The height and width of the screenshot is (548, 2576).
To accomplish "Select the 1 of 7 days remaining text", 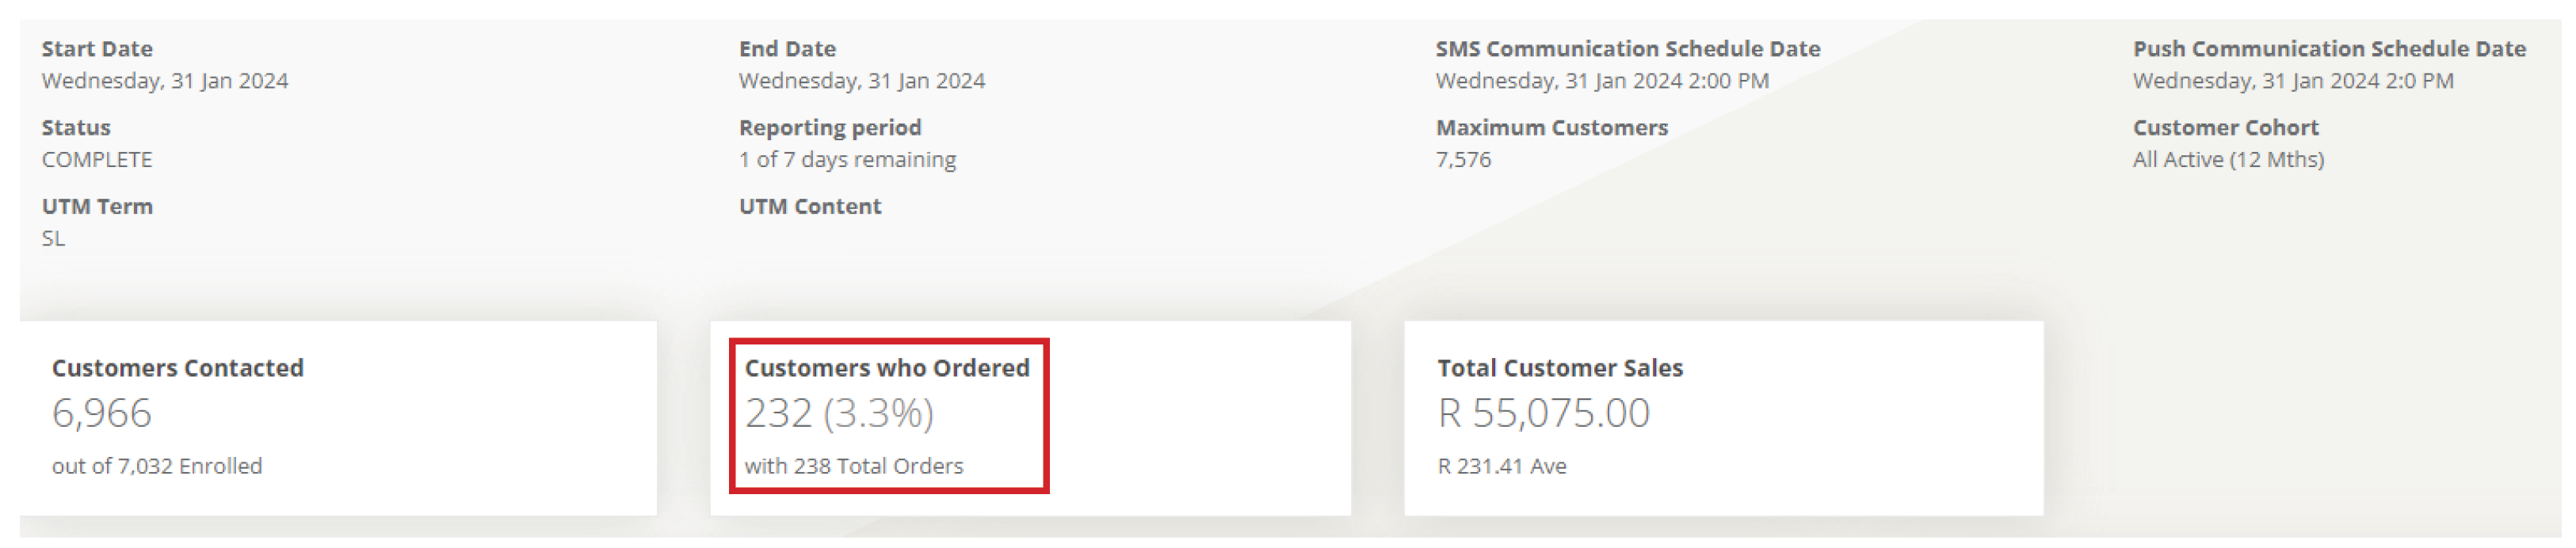I will coord(847,160).
